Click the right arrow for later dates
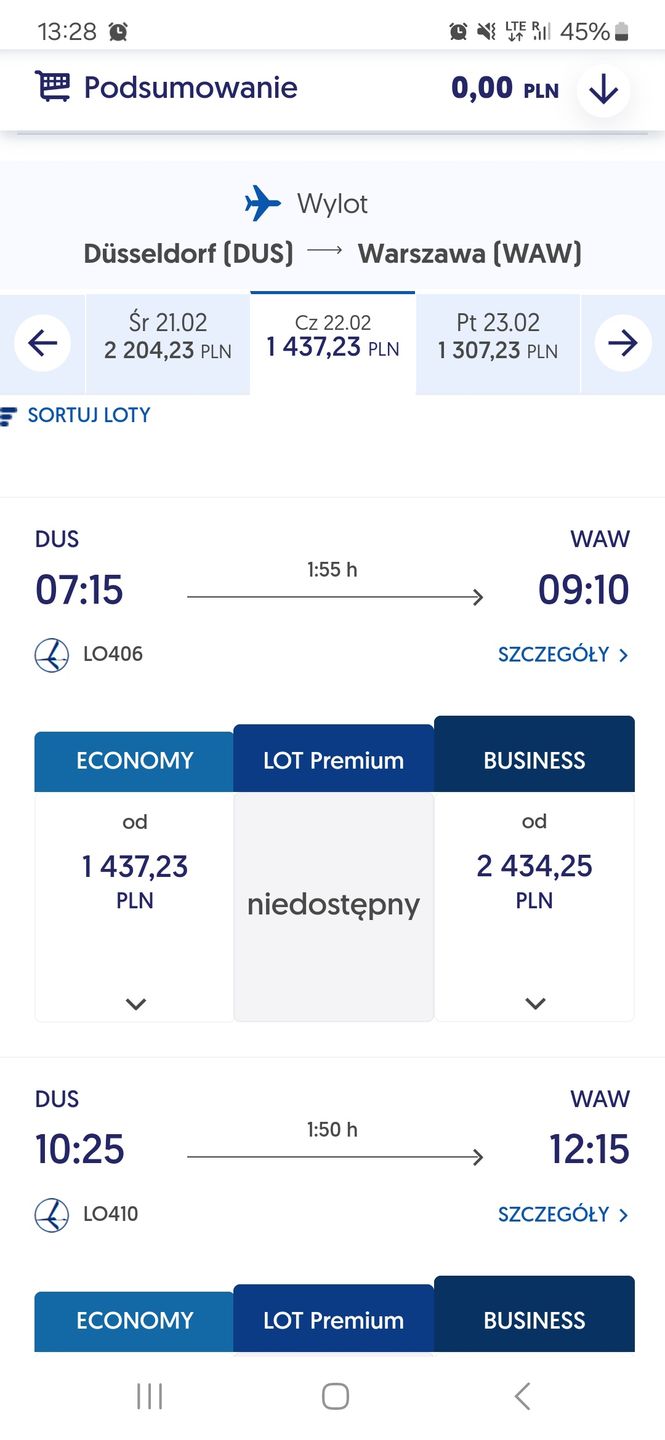This screenshot has width=665, height=1440. click(x=623, y=343)
